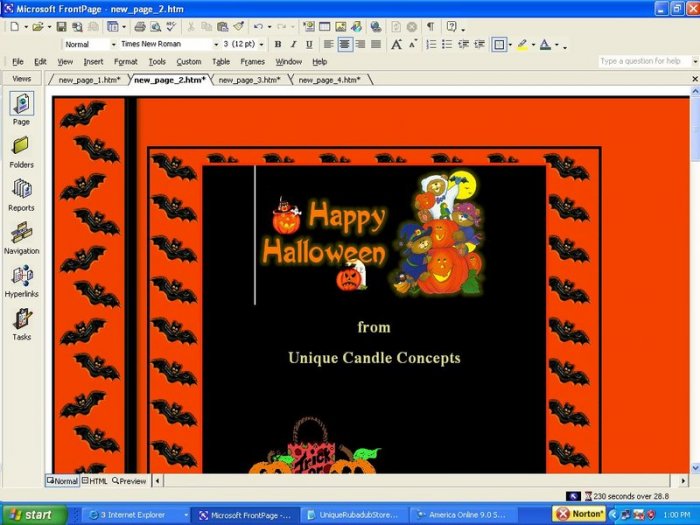
Task: Insert picture from file icon
Action: coord(341,27)
